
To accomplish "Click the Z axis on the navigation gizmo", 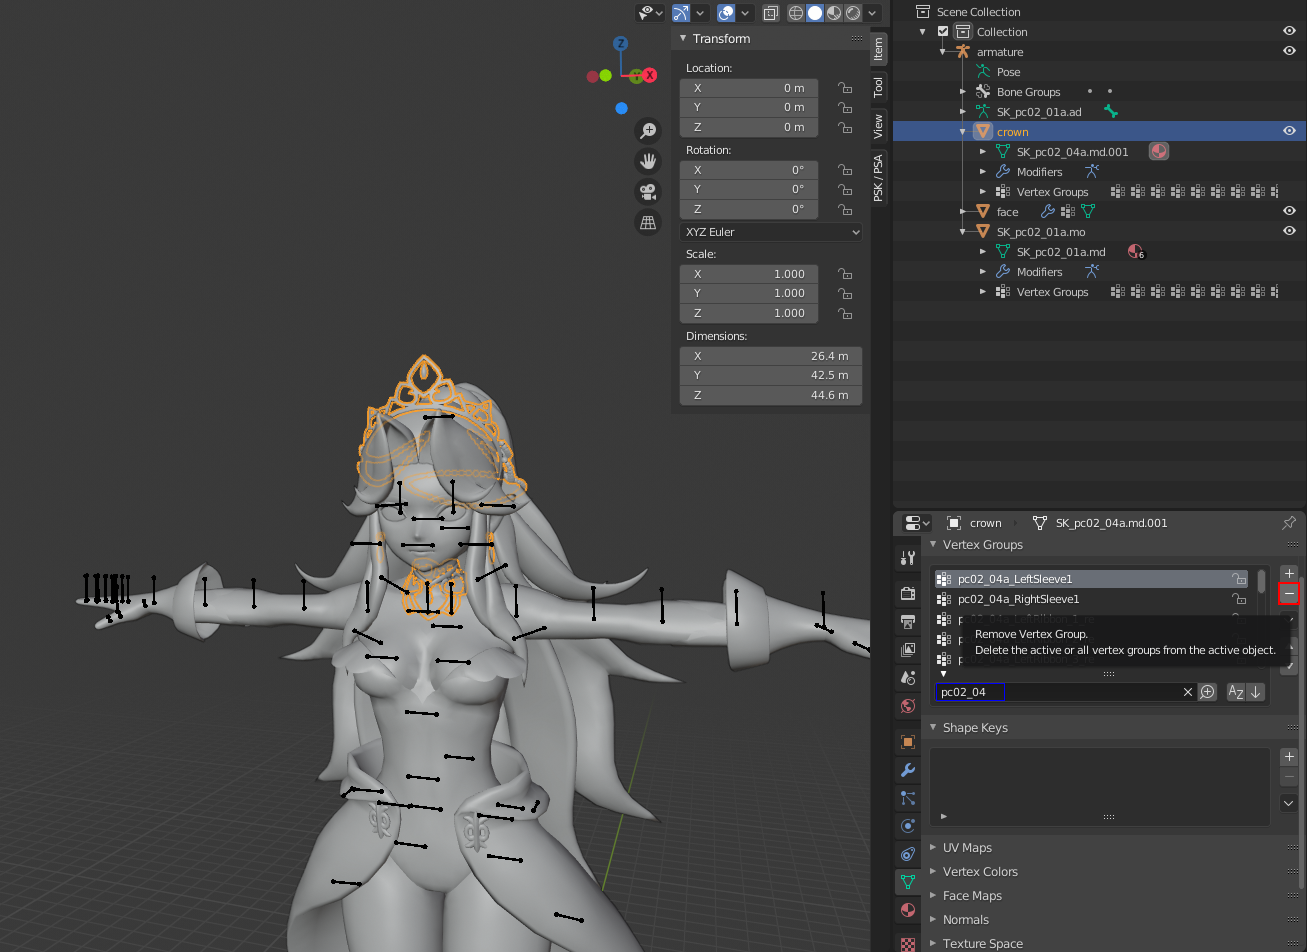I will pos(621,44).
